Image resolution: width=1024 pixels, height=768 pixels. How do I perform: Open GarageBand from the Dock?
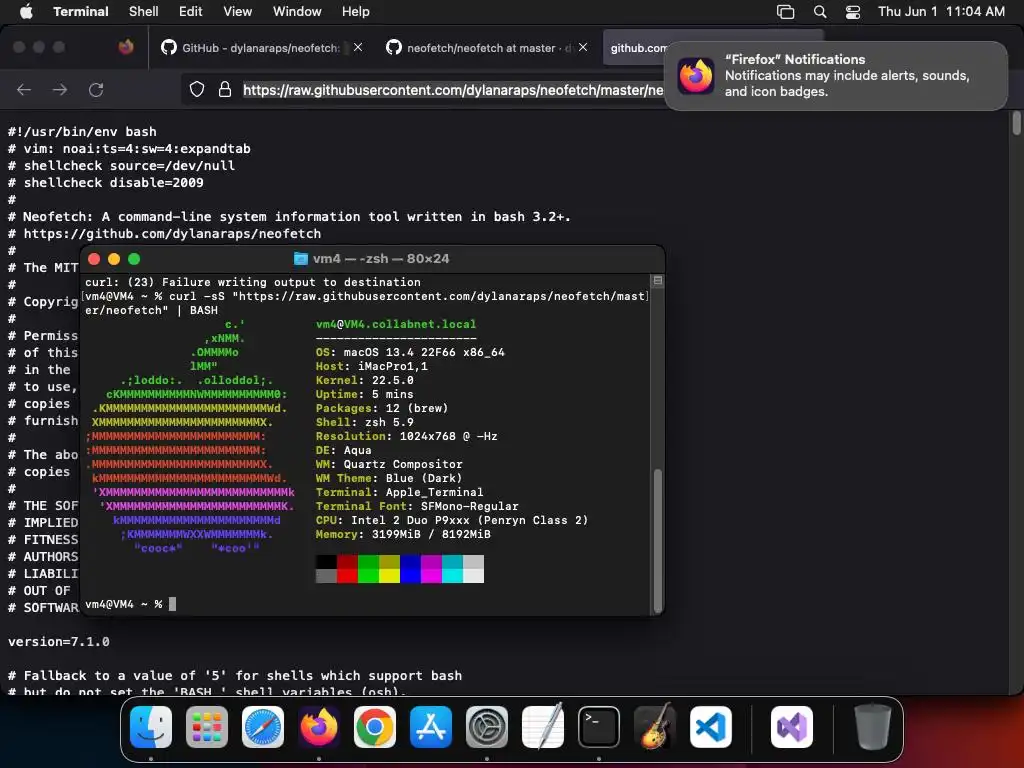pos(655,727)
